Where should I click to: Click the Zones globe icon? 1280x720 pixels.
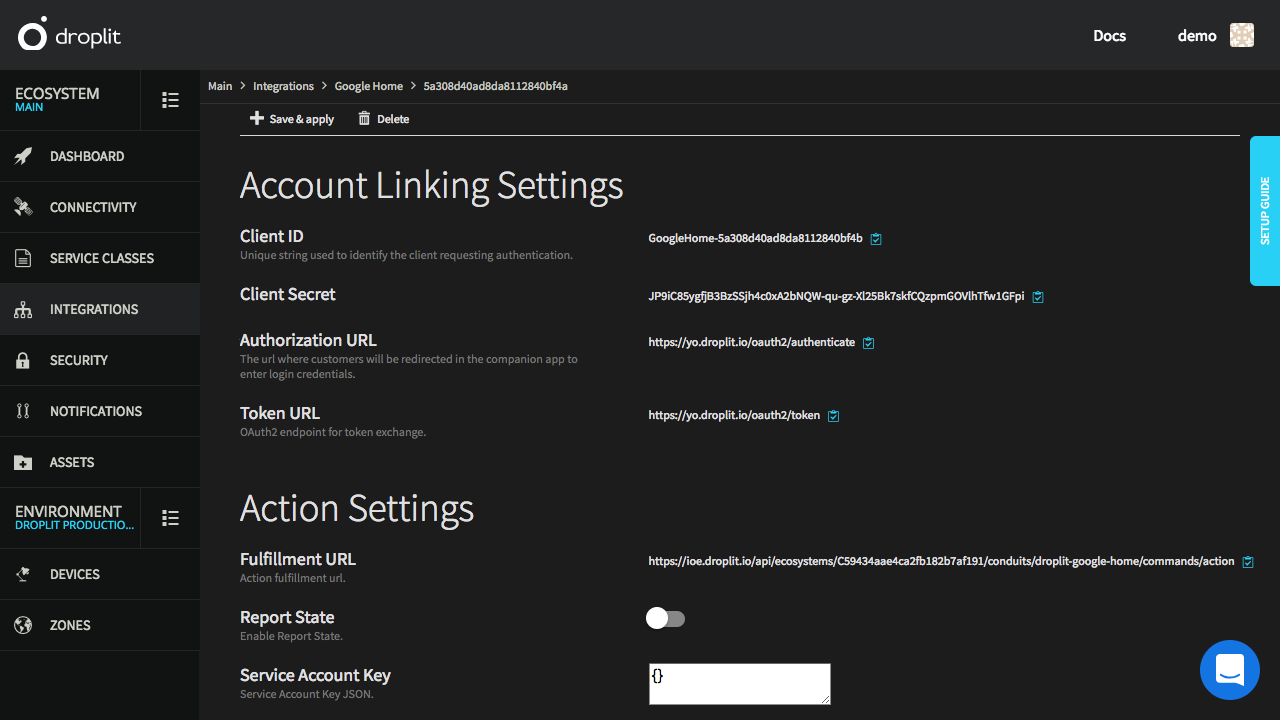pyautogui.click(x=23, y=625)
